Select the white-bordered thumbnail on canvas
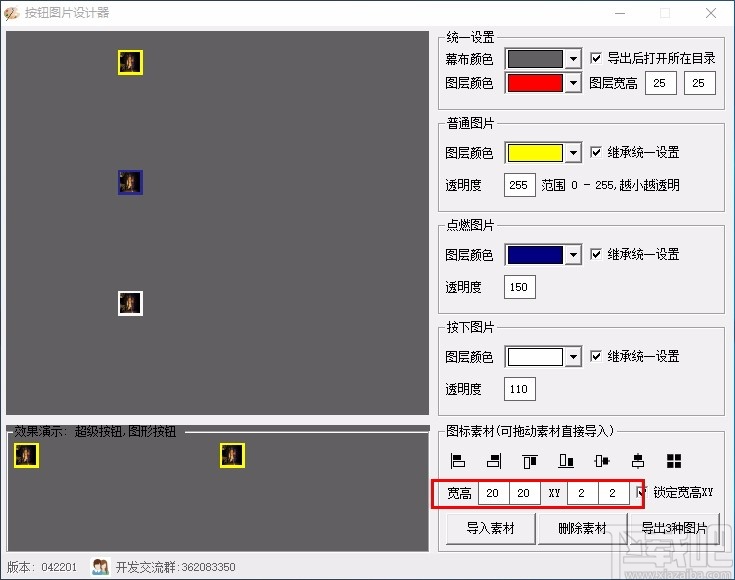Image resolution: width=735 pixels, height=580 pixels. pyautogui.click(x=130, y=303)
